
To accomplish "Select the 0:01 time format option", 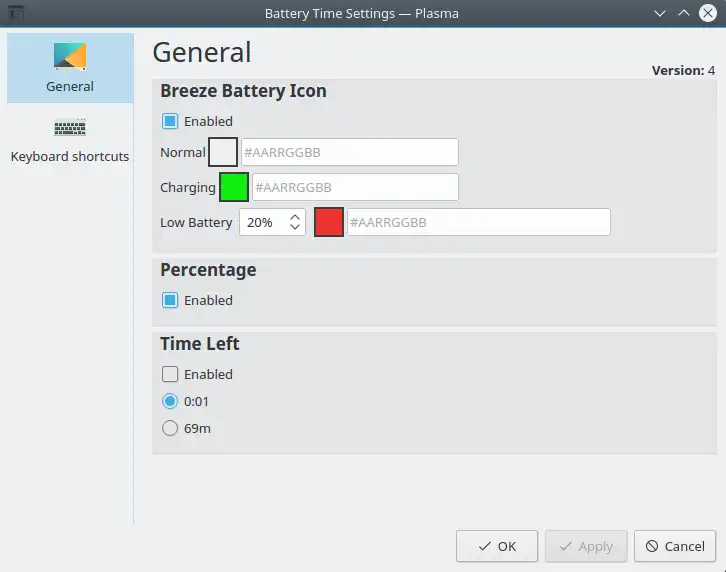I will (170, 401).
